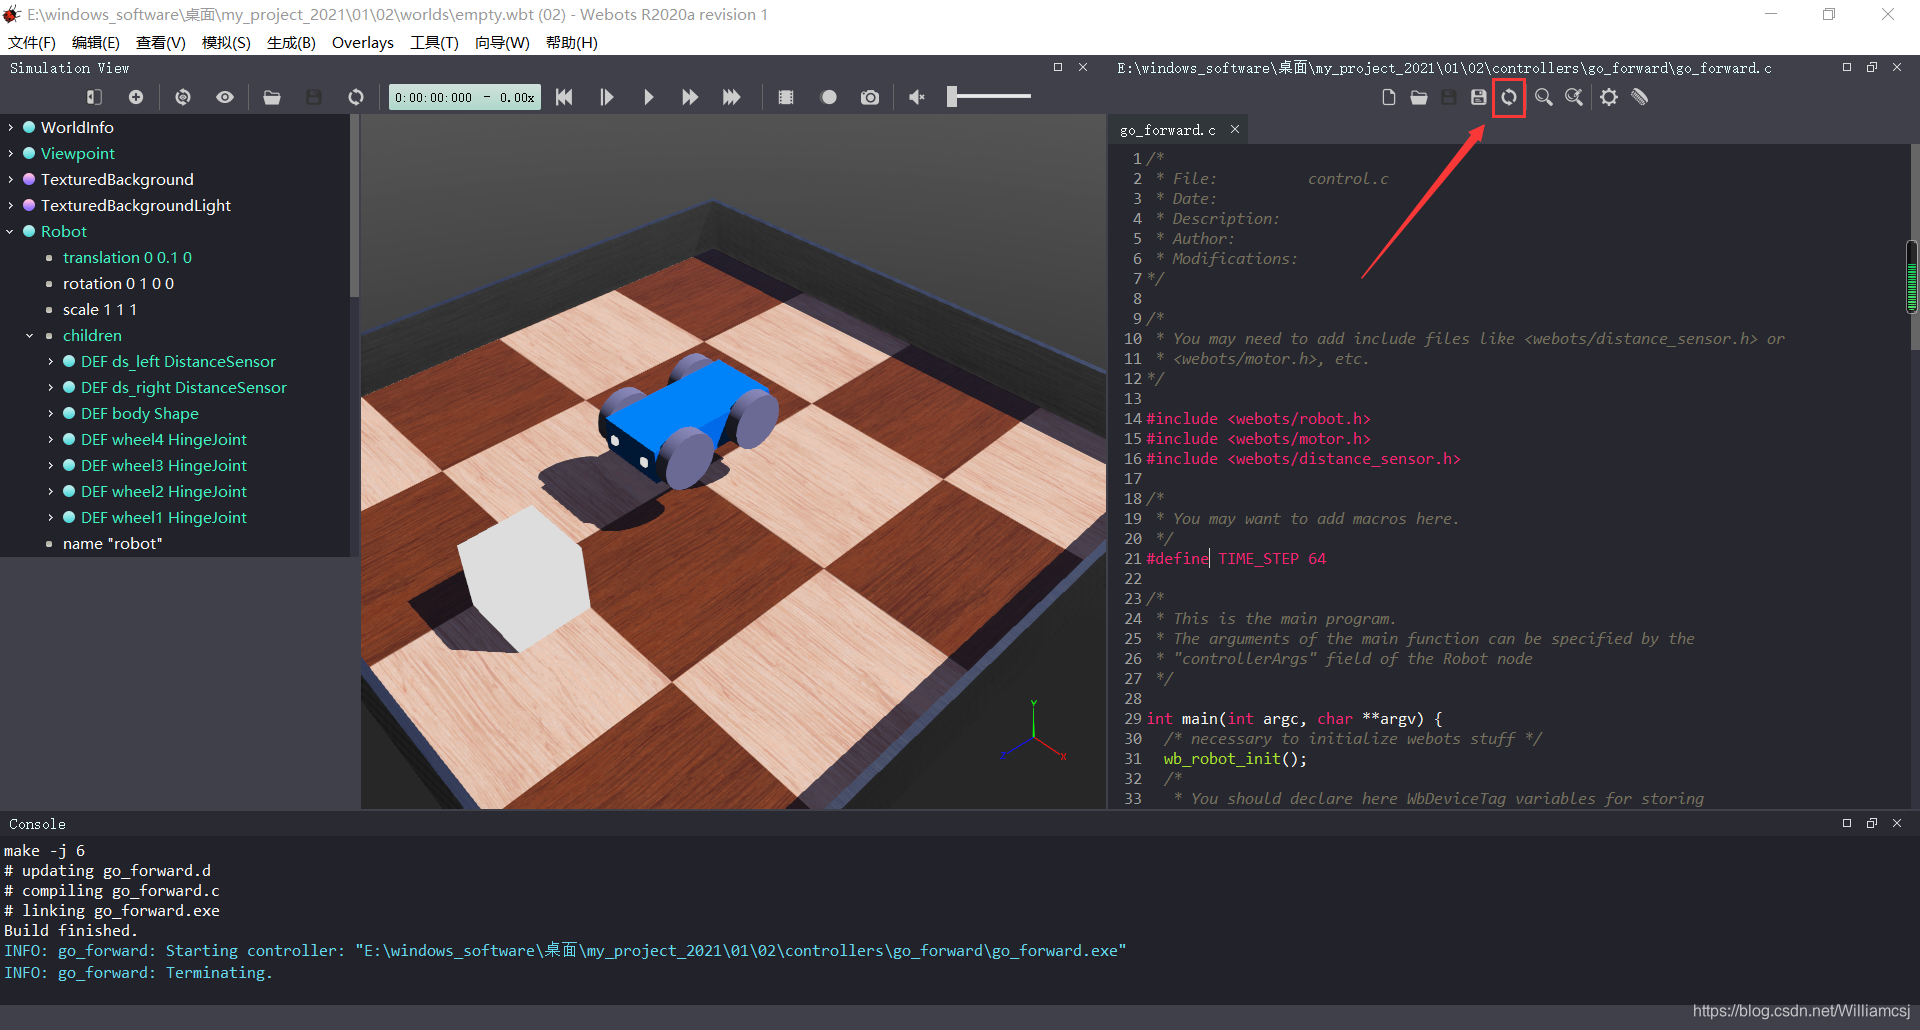Toggle the rendering eye icon
This screenshot has width=1920, height=1030.
click(224, 96)
